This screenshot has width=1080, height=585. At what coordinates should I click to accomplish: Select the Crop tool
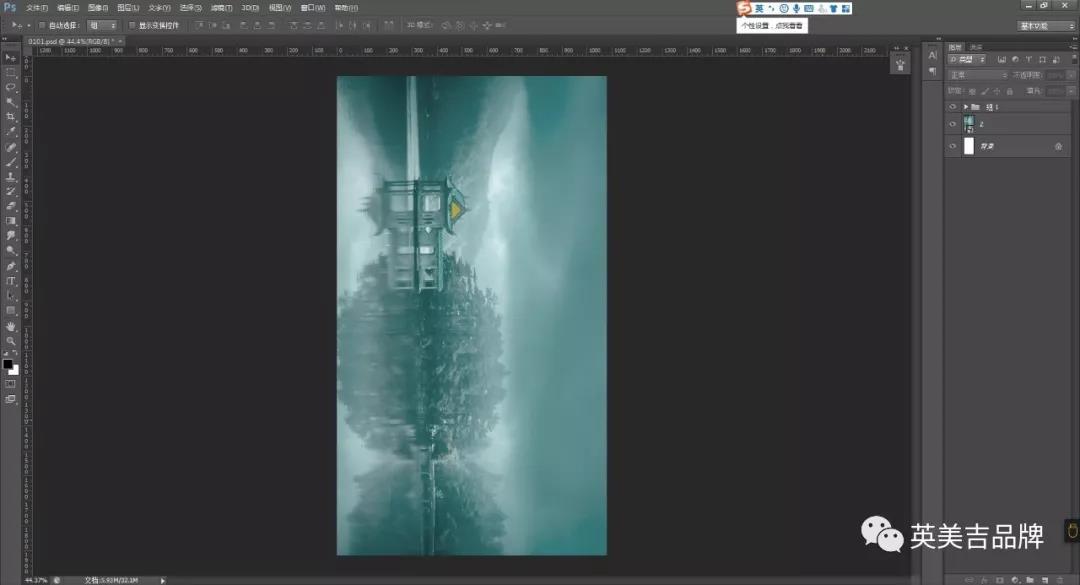10,117
